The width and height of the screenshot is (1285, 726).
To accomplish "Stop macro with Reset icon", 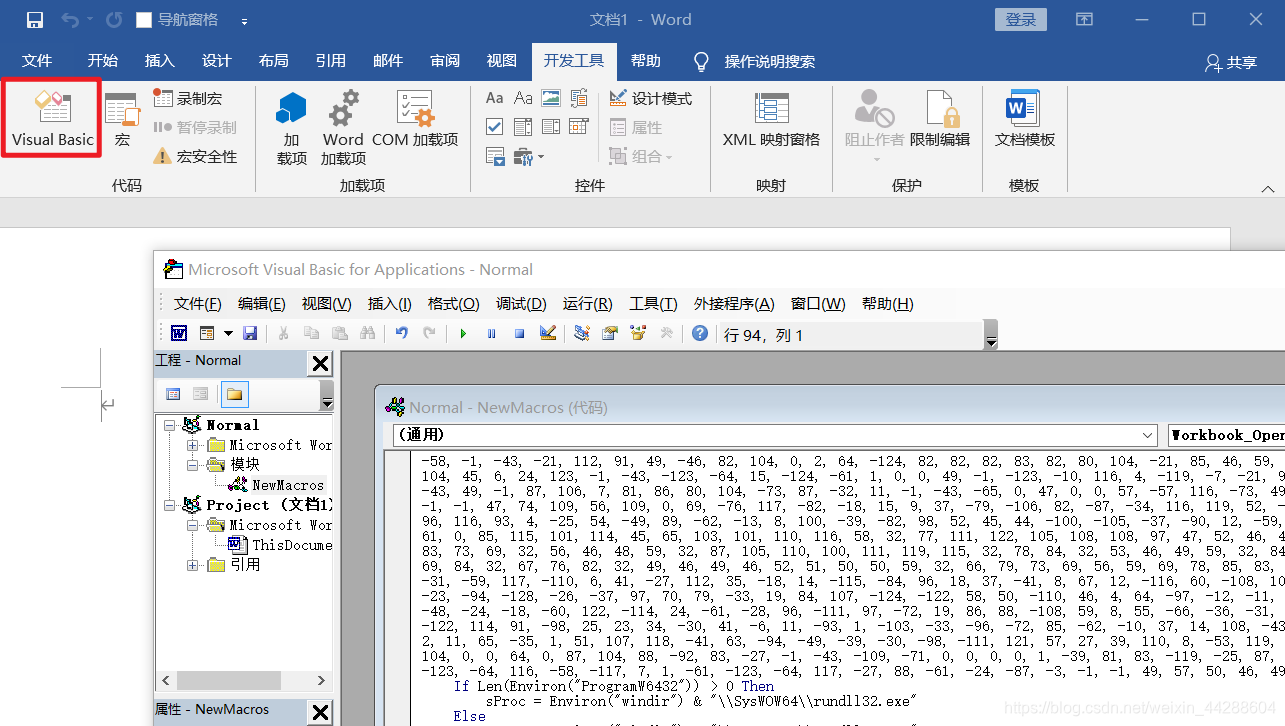I will click(519, 334).
